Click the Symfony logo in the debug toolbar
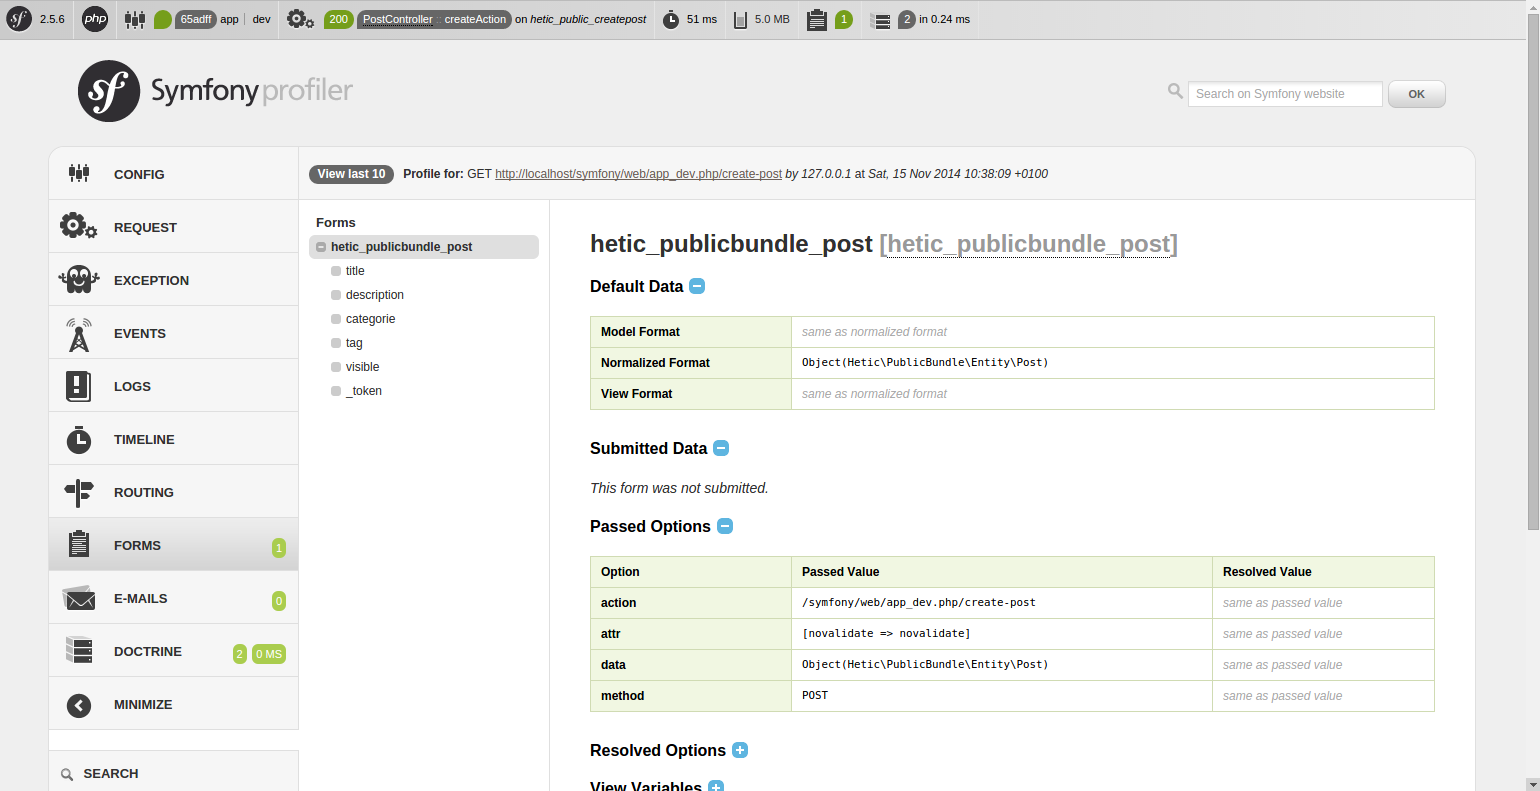 tap(19, 19)
